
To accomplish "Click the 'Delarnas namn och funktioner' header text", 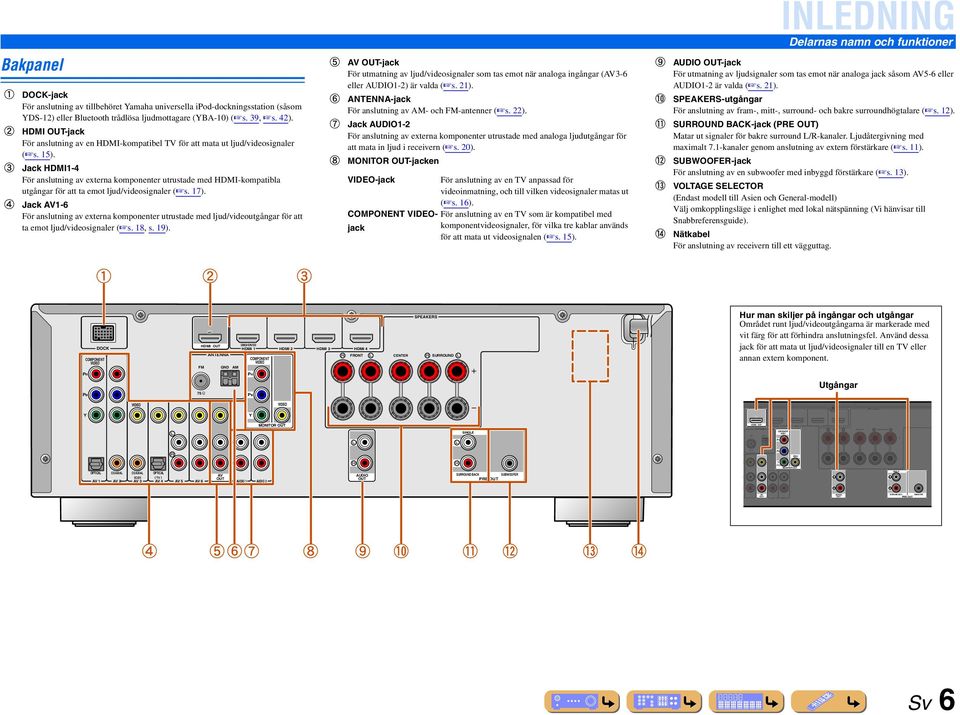I will (871, 42).
